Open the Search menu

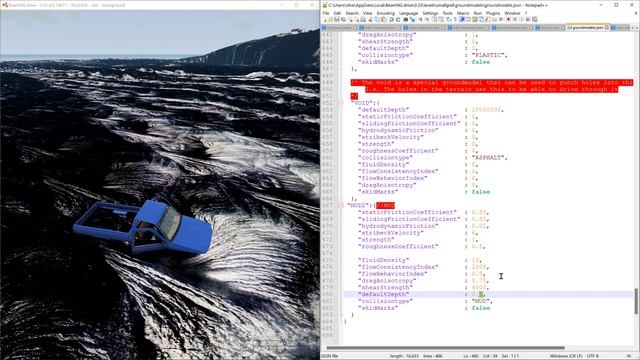[352, 13]
